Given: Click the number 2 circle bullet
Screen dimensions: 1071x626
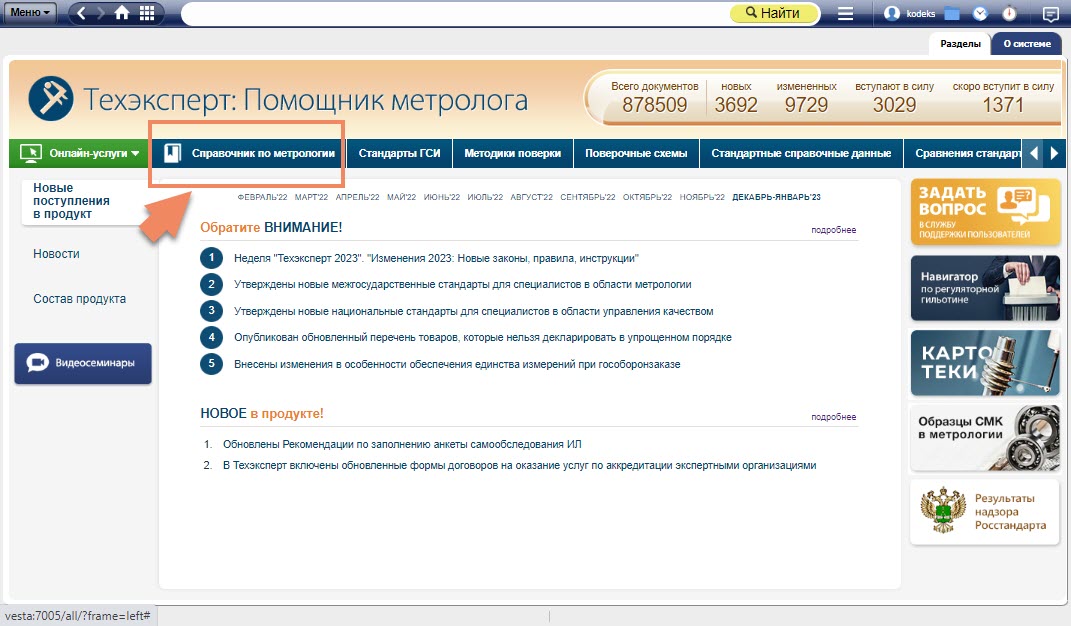Looking at the screenshot, I should [212, 284].
